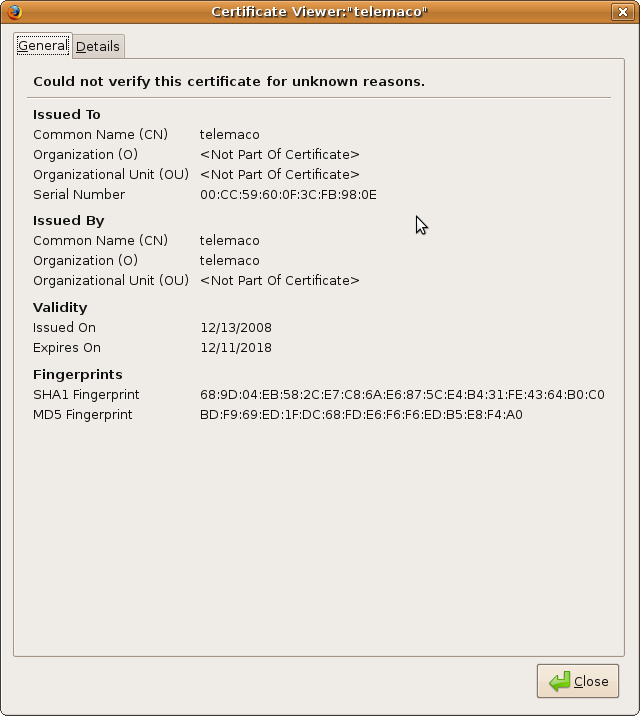Switch to the Details tab

pyautogui.click(x=98, y=47)
